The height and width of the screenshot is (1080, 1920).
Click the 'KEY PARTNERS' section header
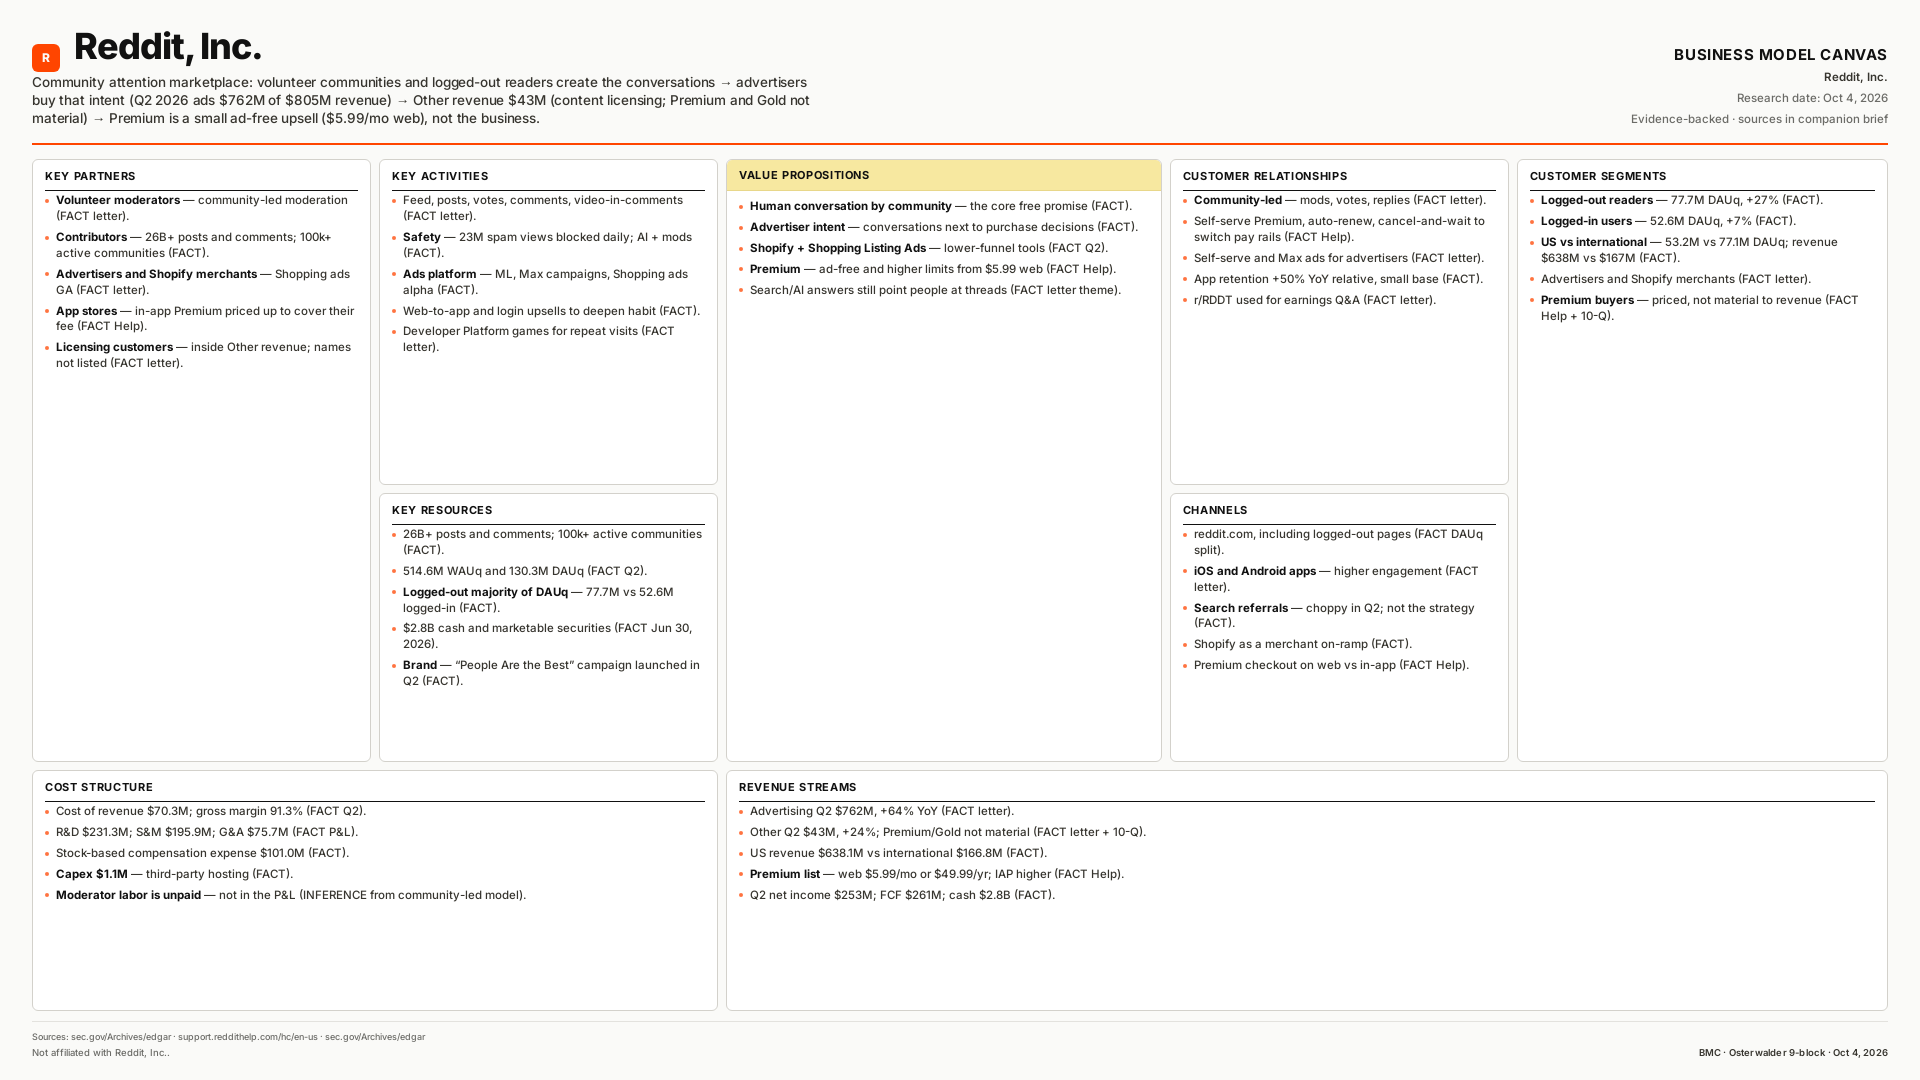[90, 176]
